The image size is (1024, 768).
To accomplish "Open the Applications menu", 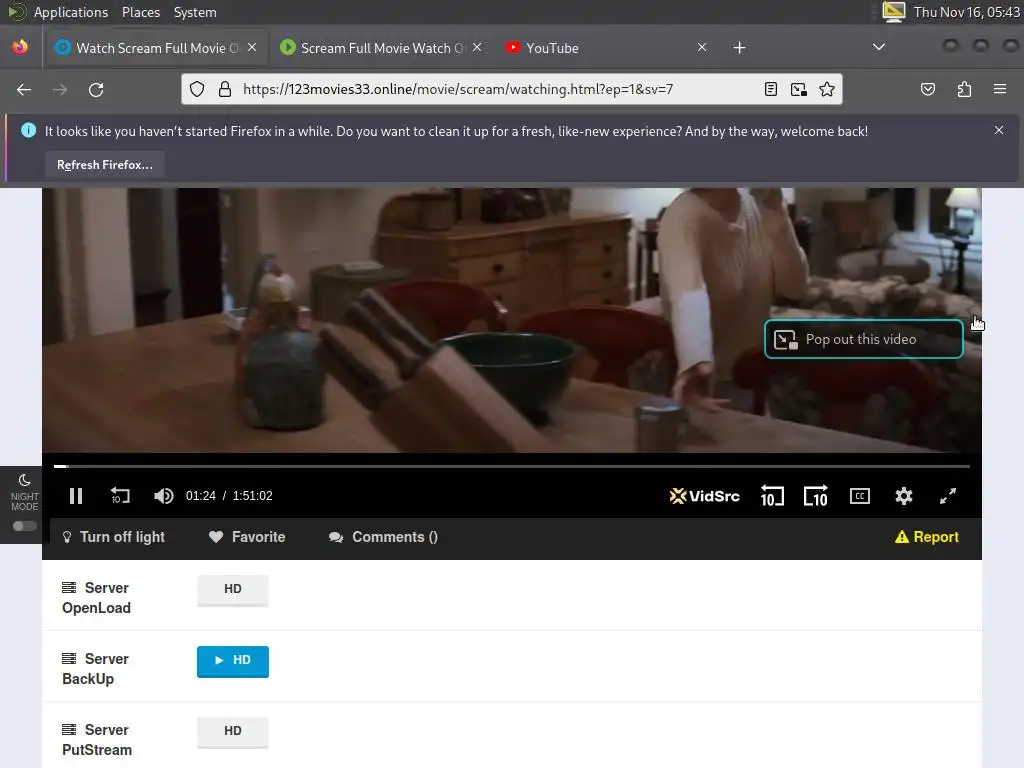I will pos(71,12).
